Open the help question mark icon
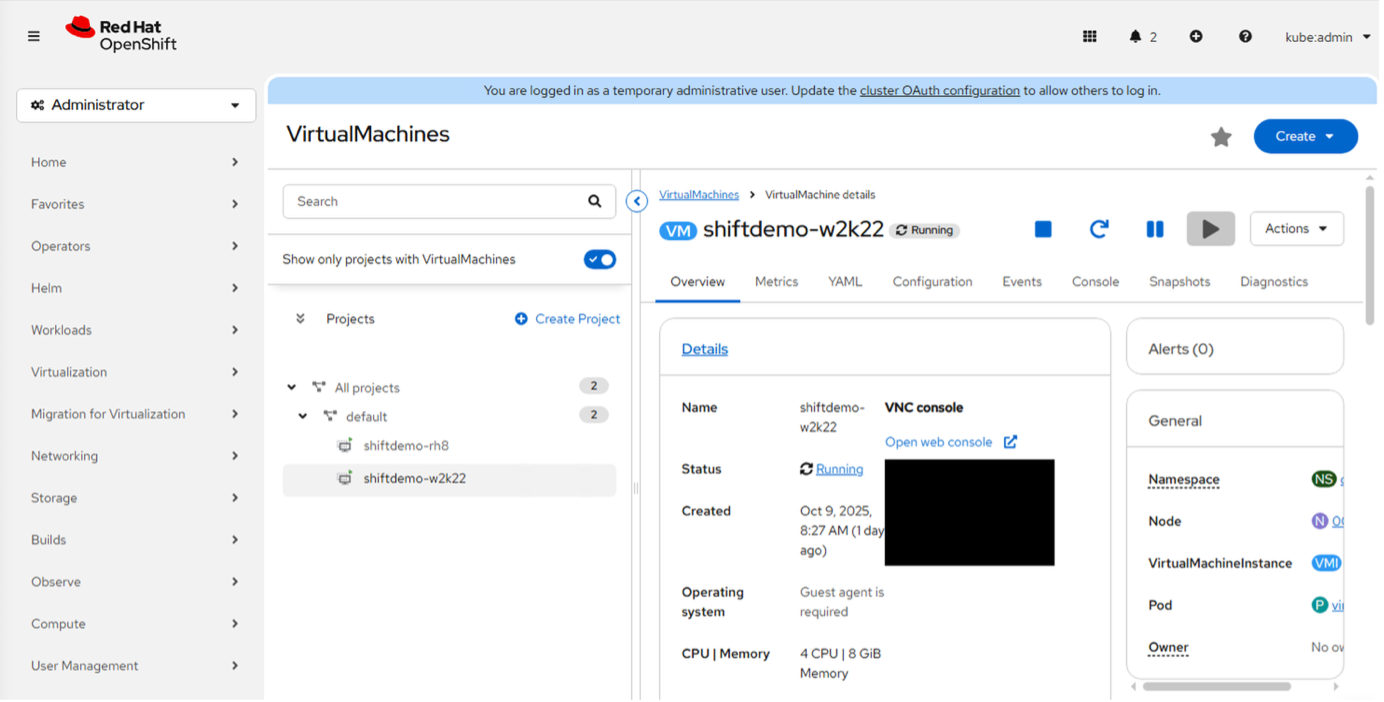This screenshot has height=702, width=1384. tap(1245, 37)
